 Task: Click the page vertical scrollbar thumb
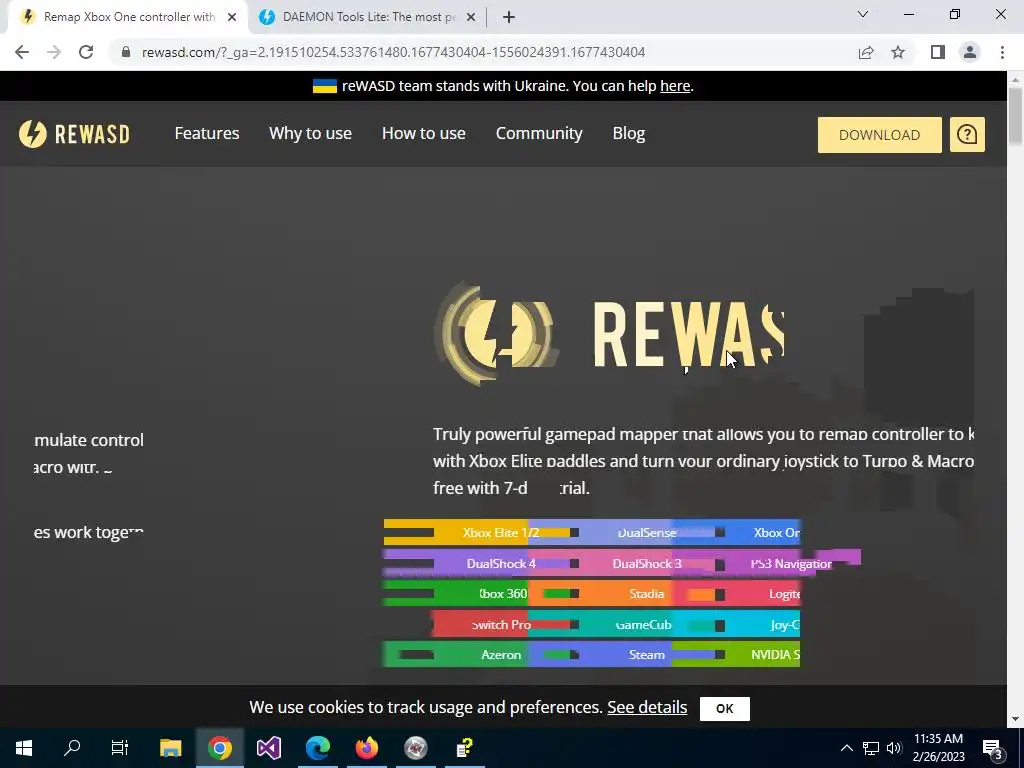[1015, 116]
